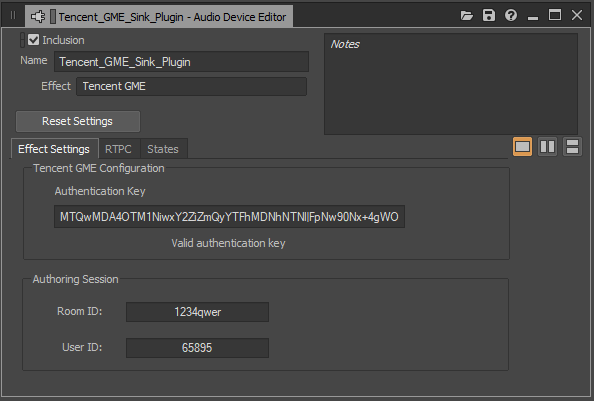Switch to the States tab
Image resolution: width=594 pixels, height=401 pixels.
163,149
